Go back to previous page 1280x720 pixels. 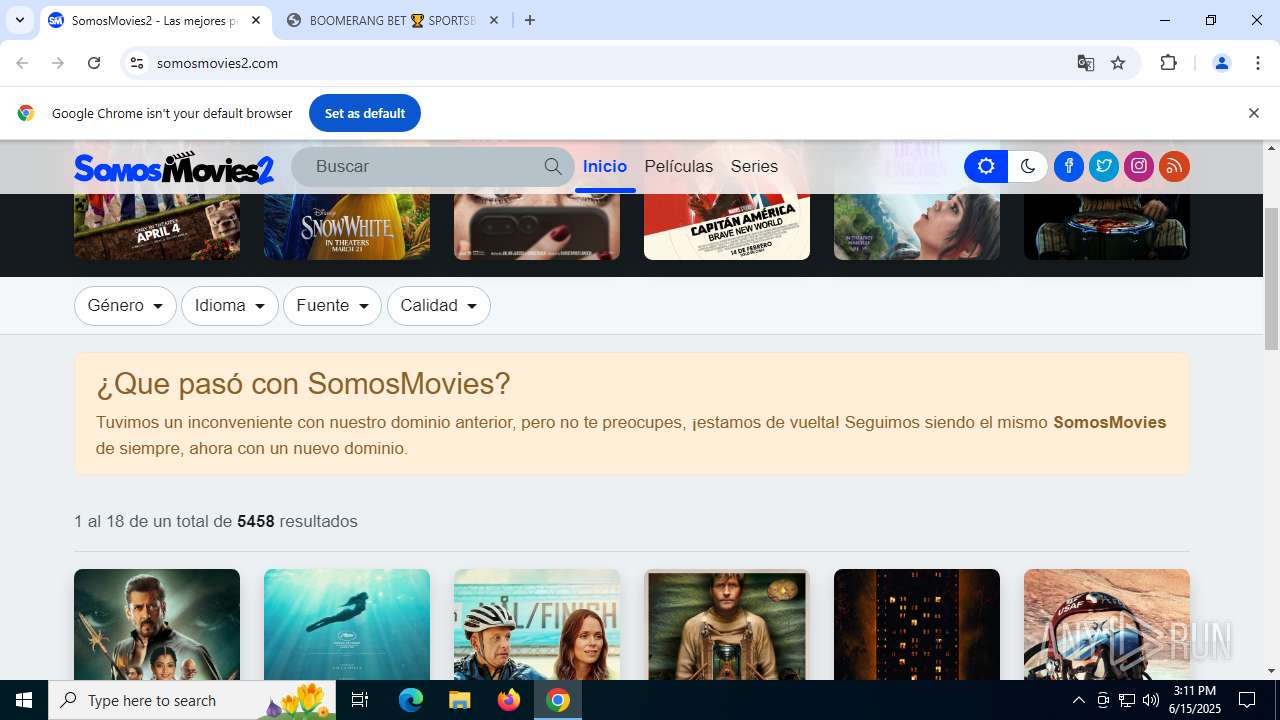(22, 63)
